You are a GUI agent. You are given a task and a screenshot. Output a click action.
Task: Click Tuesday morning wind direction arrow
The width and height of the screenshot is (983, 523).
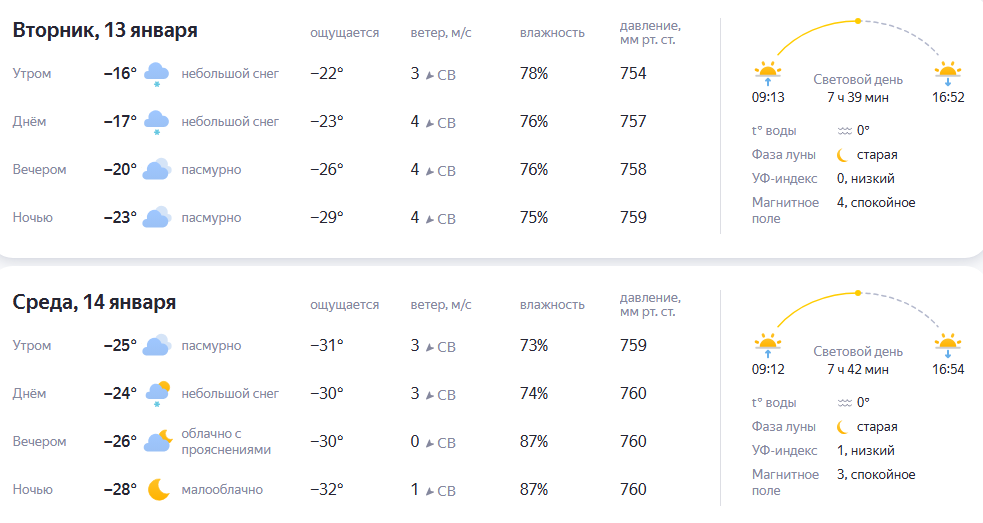pyautogui.click(x=429, y=75)
